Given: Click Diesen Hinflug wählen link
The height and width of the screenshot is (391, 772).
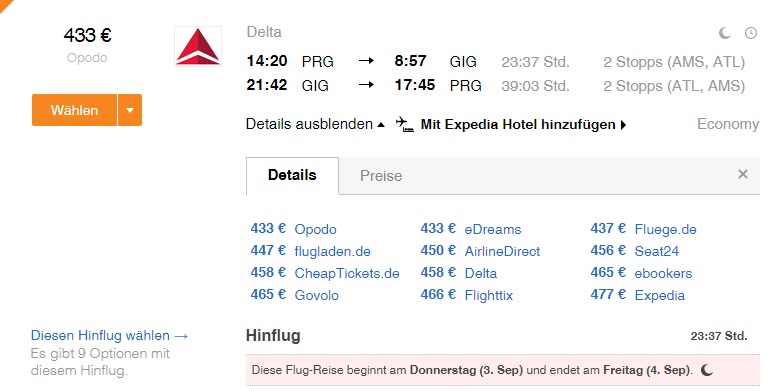Looking at the screenshot, I should pyautogui.click(x=109, y=335).
